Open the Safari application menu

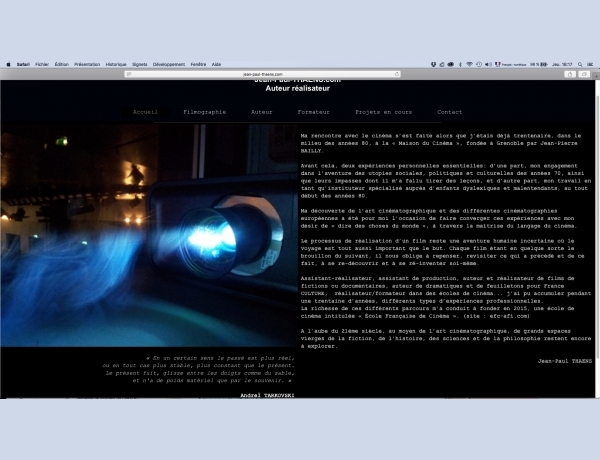coord(23,64)
